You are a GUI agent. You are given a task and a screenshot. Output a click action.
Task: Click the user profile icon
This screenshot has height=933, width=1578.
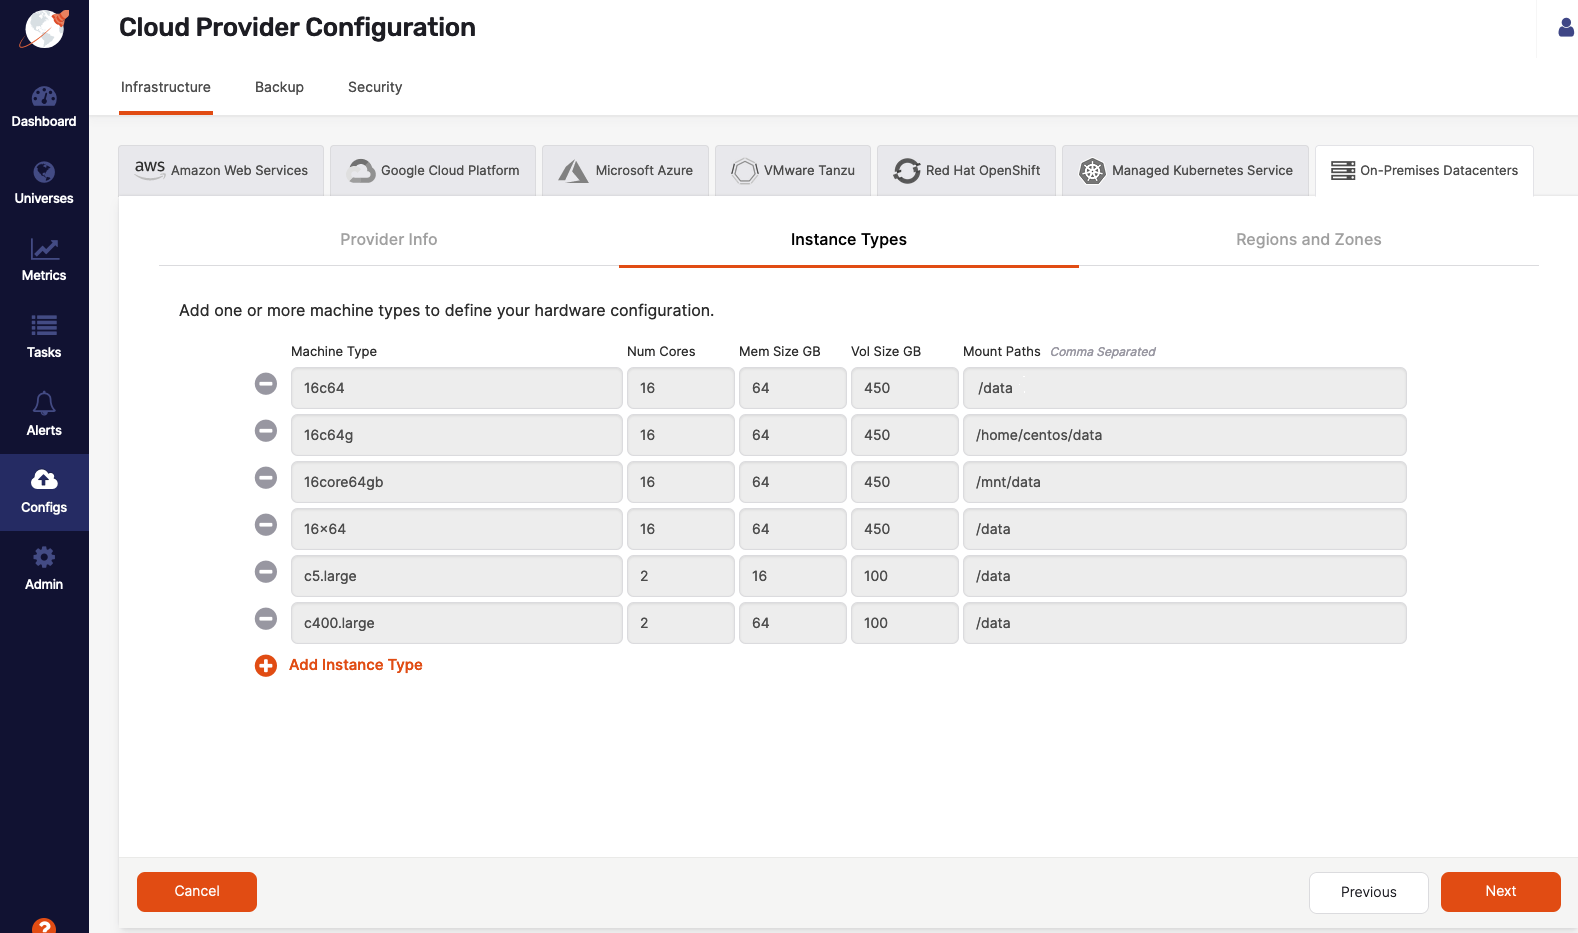click(1566, 28)
